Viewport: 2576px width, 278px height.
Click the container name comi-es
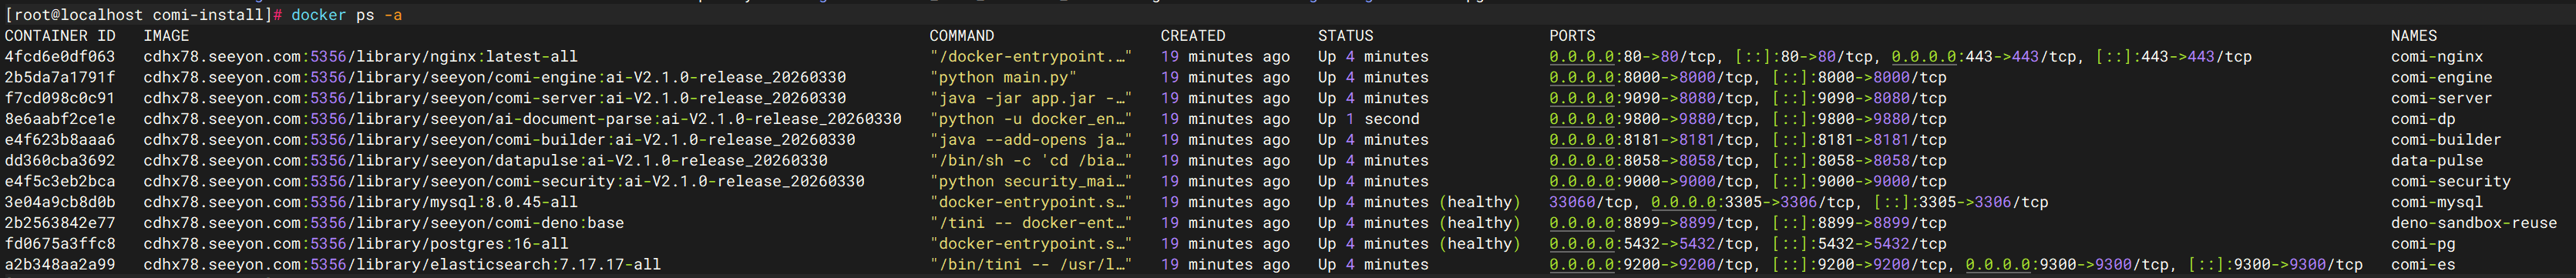tap(2423, 265)
